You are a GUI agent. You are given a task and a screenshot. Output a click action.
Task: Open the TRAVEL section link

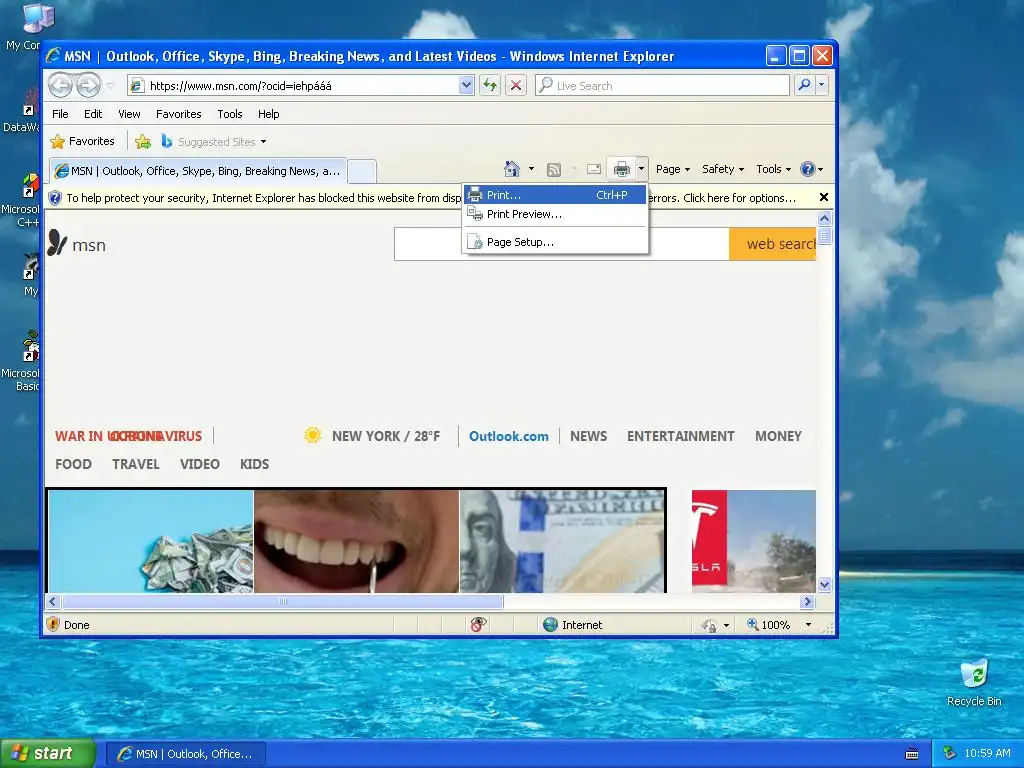pos(135,464)
